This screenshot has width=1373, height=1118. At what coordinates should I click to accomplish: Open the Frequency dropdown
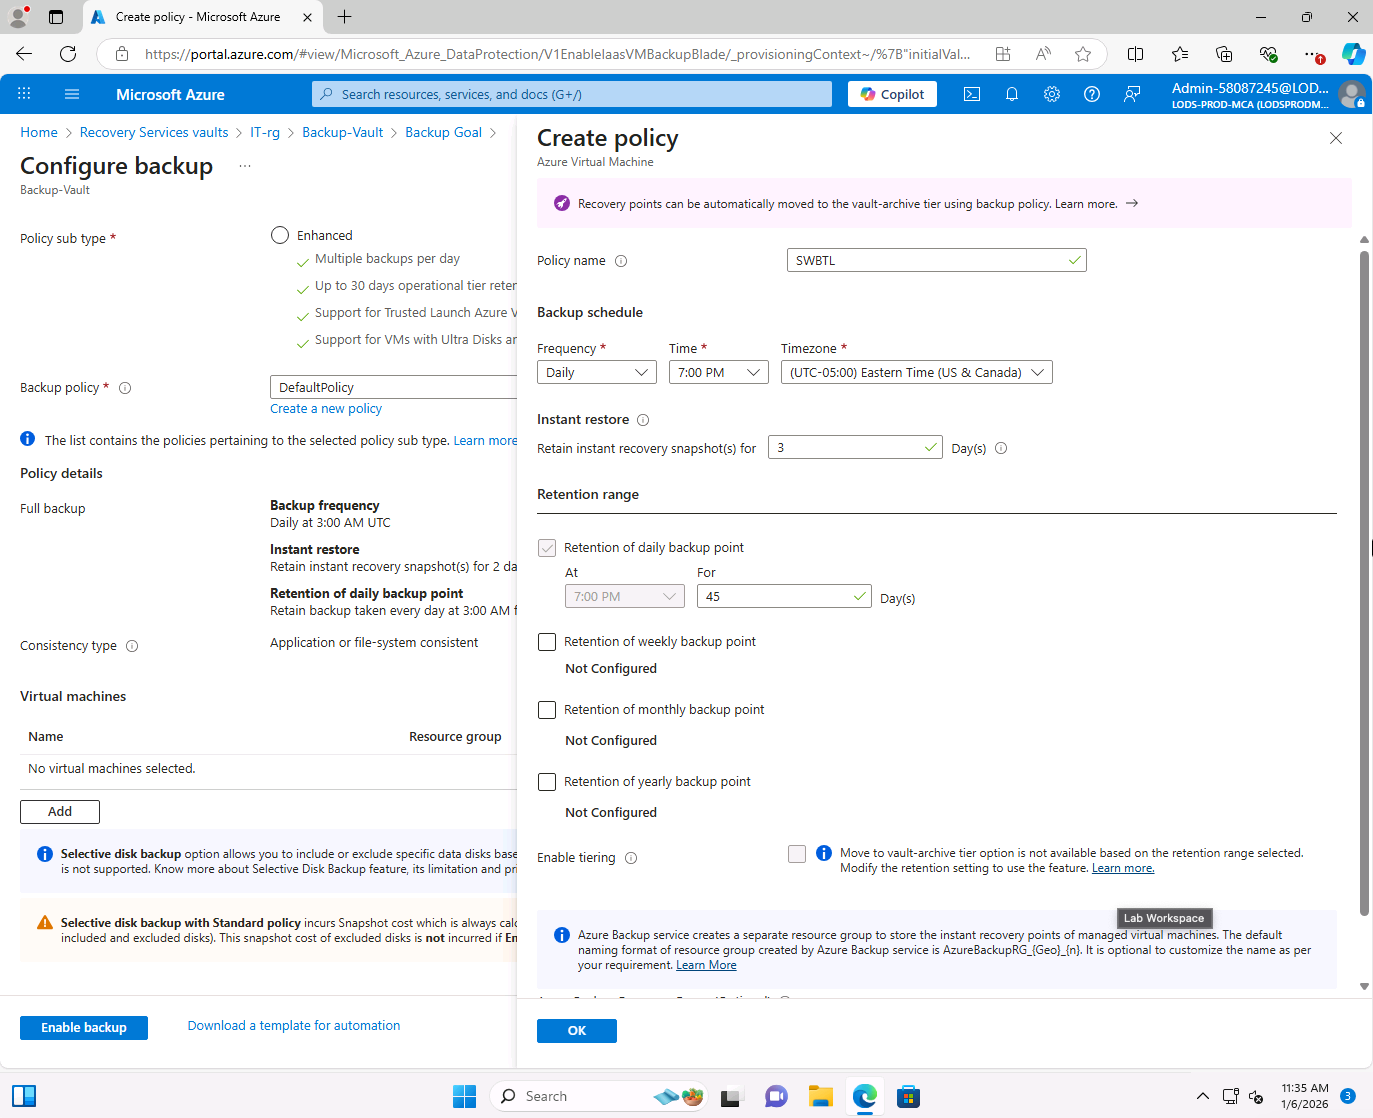597,373
